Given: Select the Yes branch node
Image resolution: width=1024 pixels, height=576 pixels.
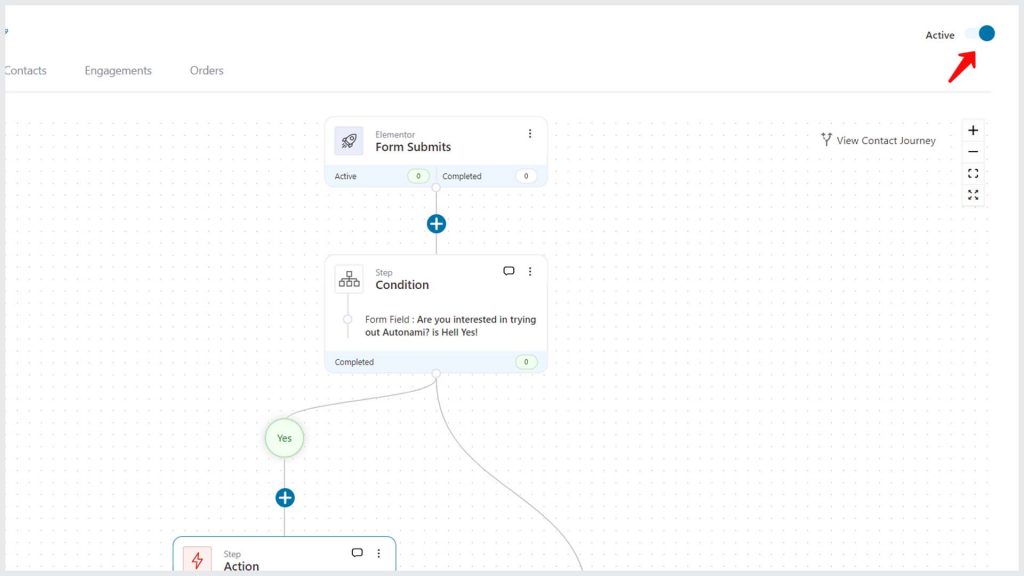Looking at the screenshot, I should 284,438.
